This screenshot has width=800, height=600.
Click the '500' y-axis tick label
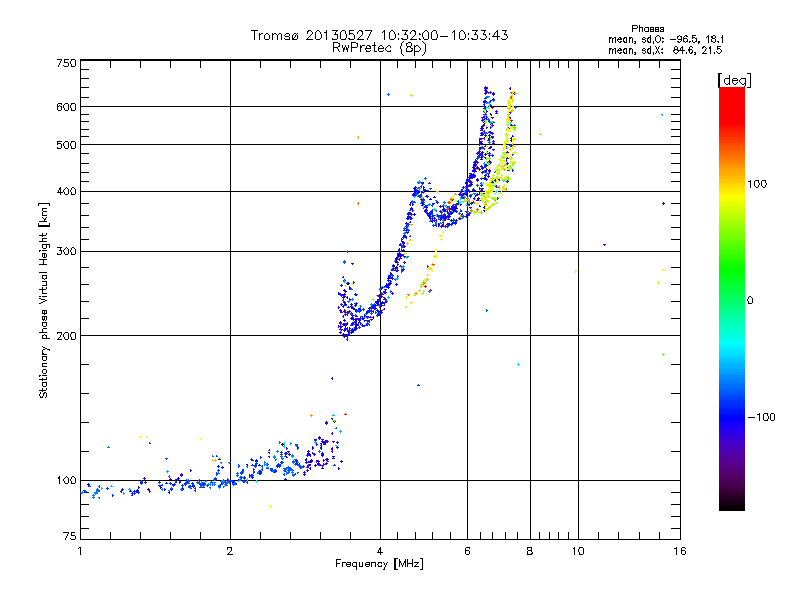coord(66,145)
